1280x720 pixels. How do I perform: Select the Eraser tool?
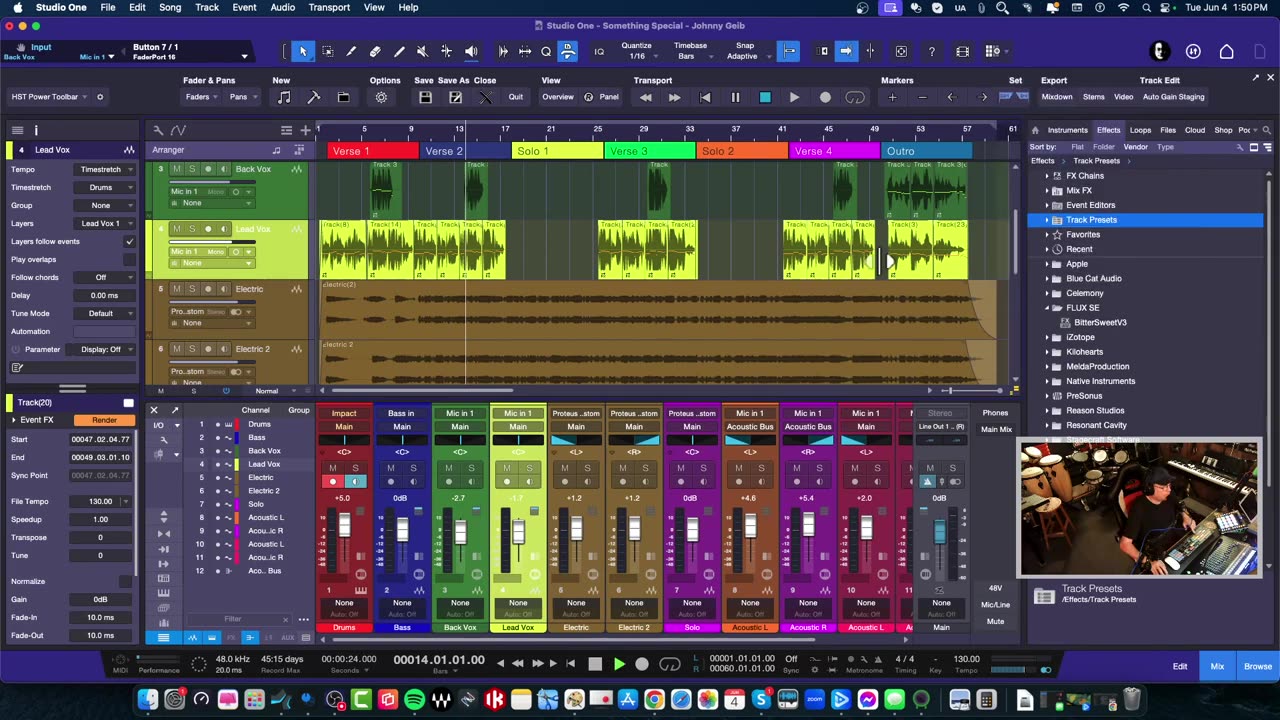point(375,51)
